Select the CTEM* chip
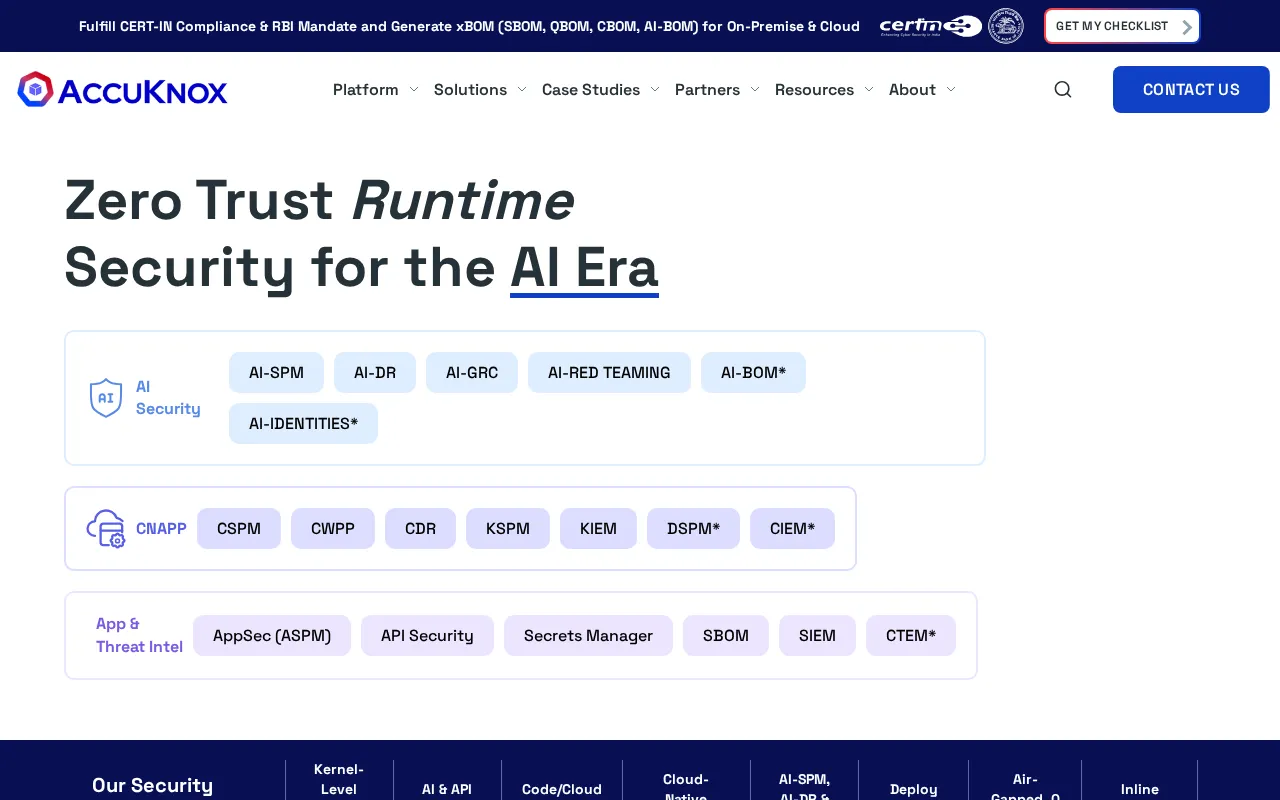 tap(911, 636)
